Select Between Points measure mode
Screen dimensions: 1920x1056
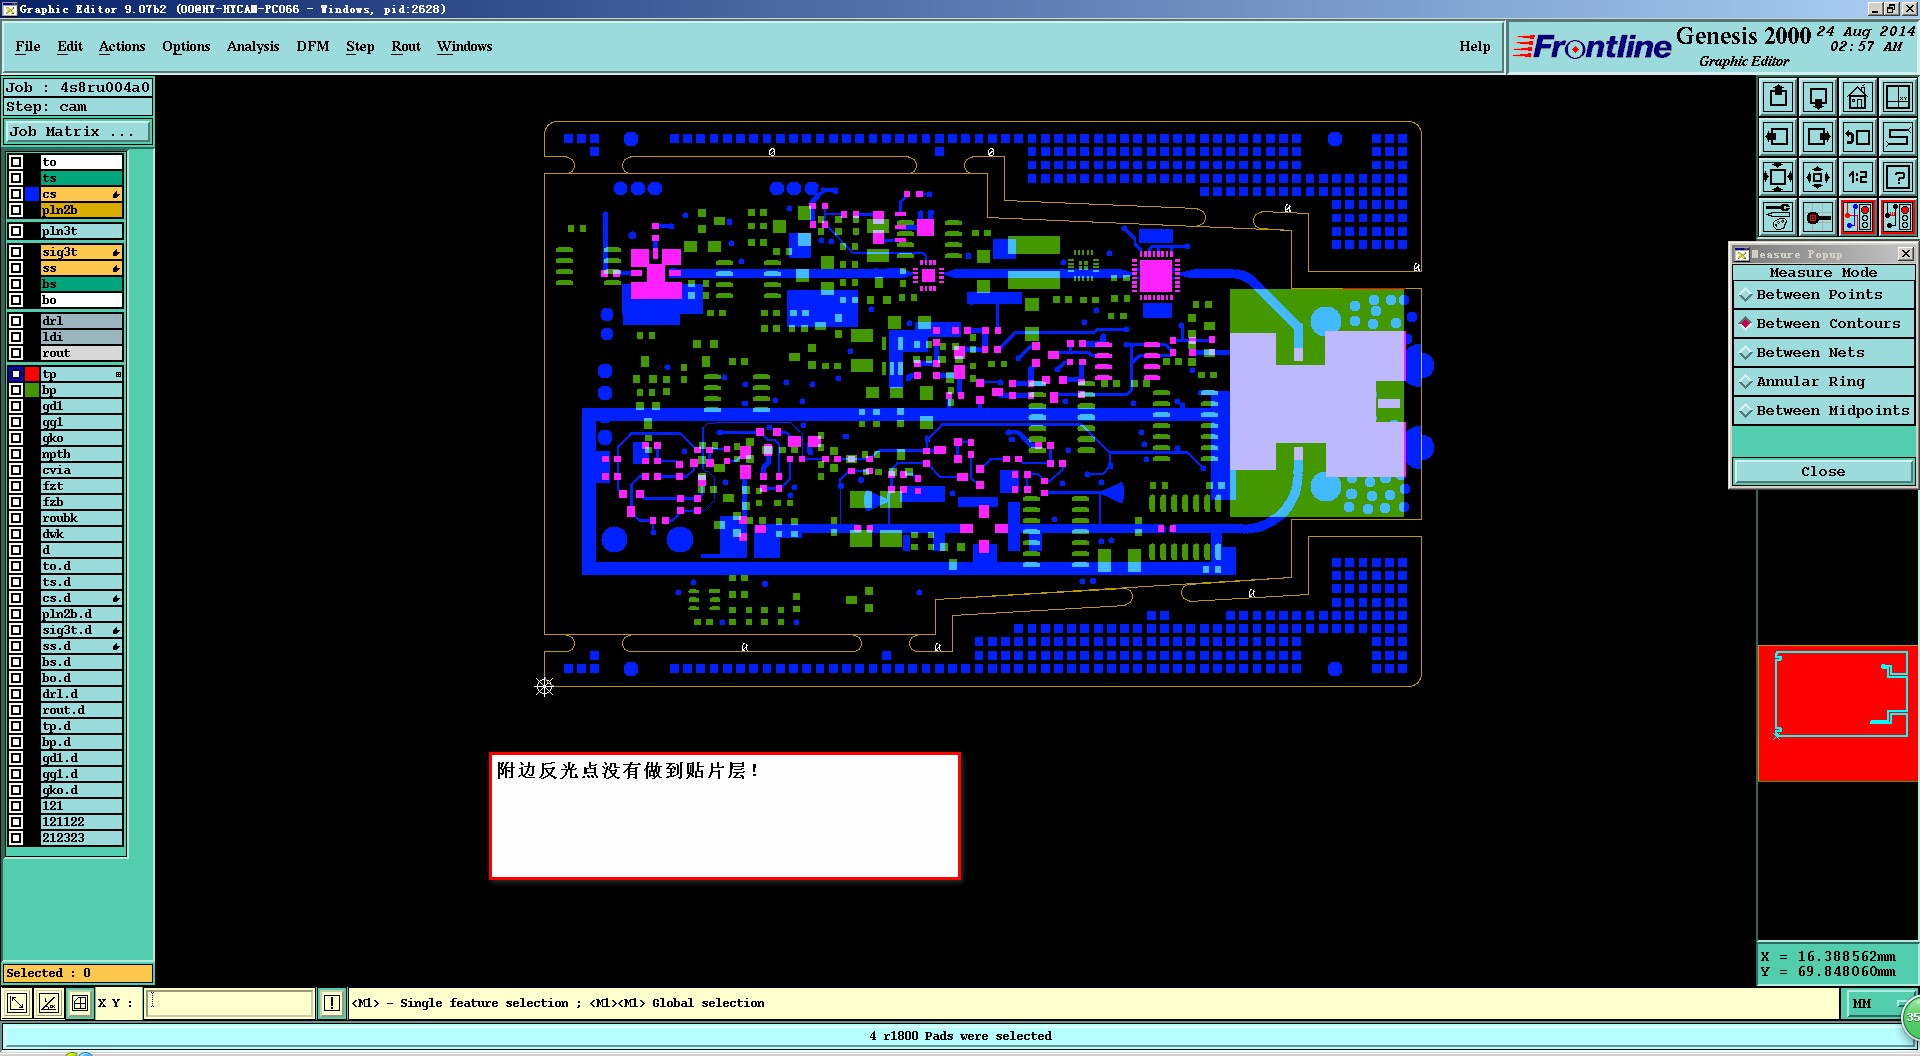1823,295
